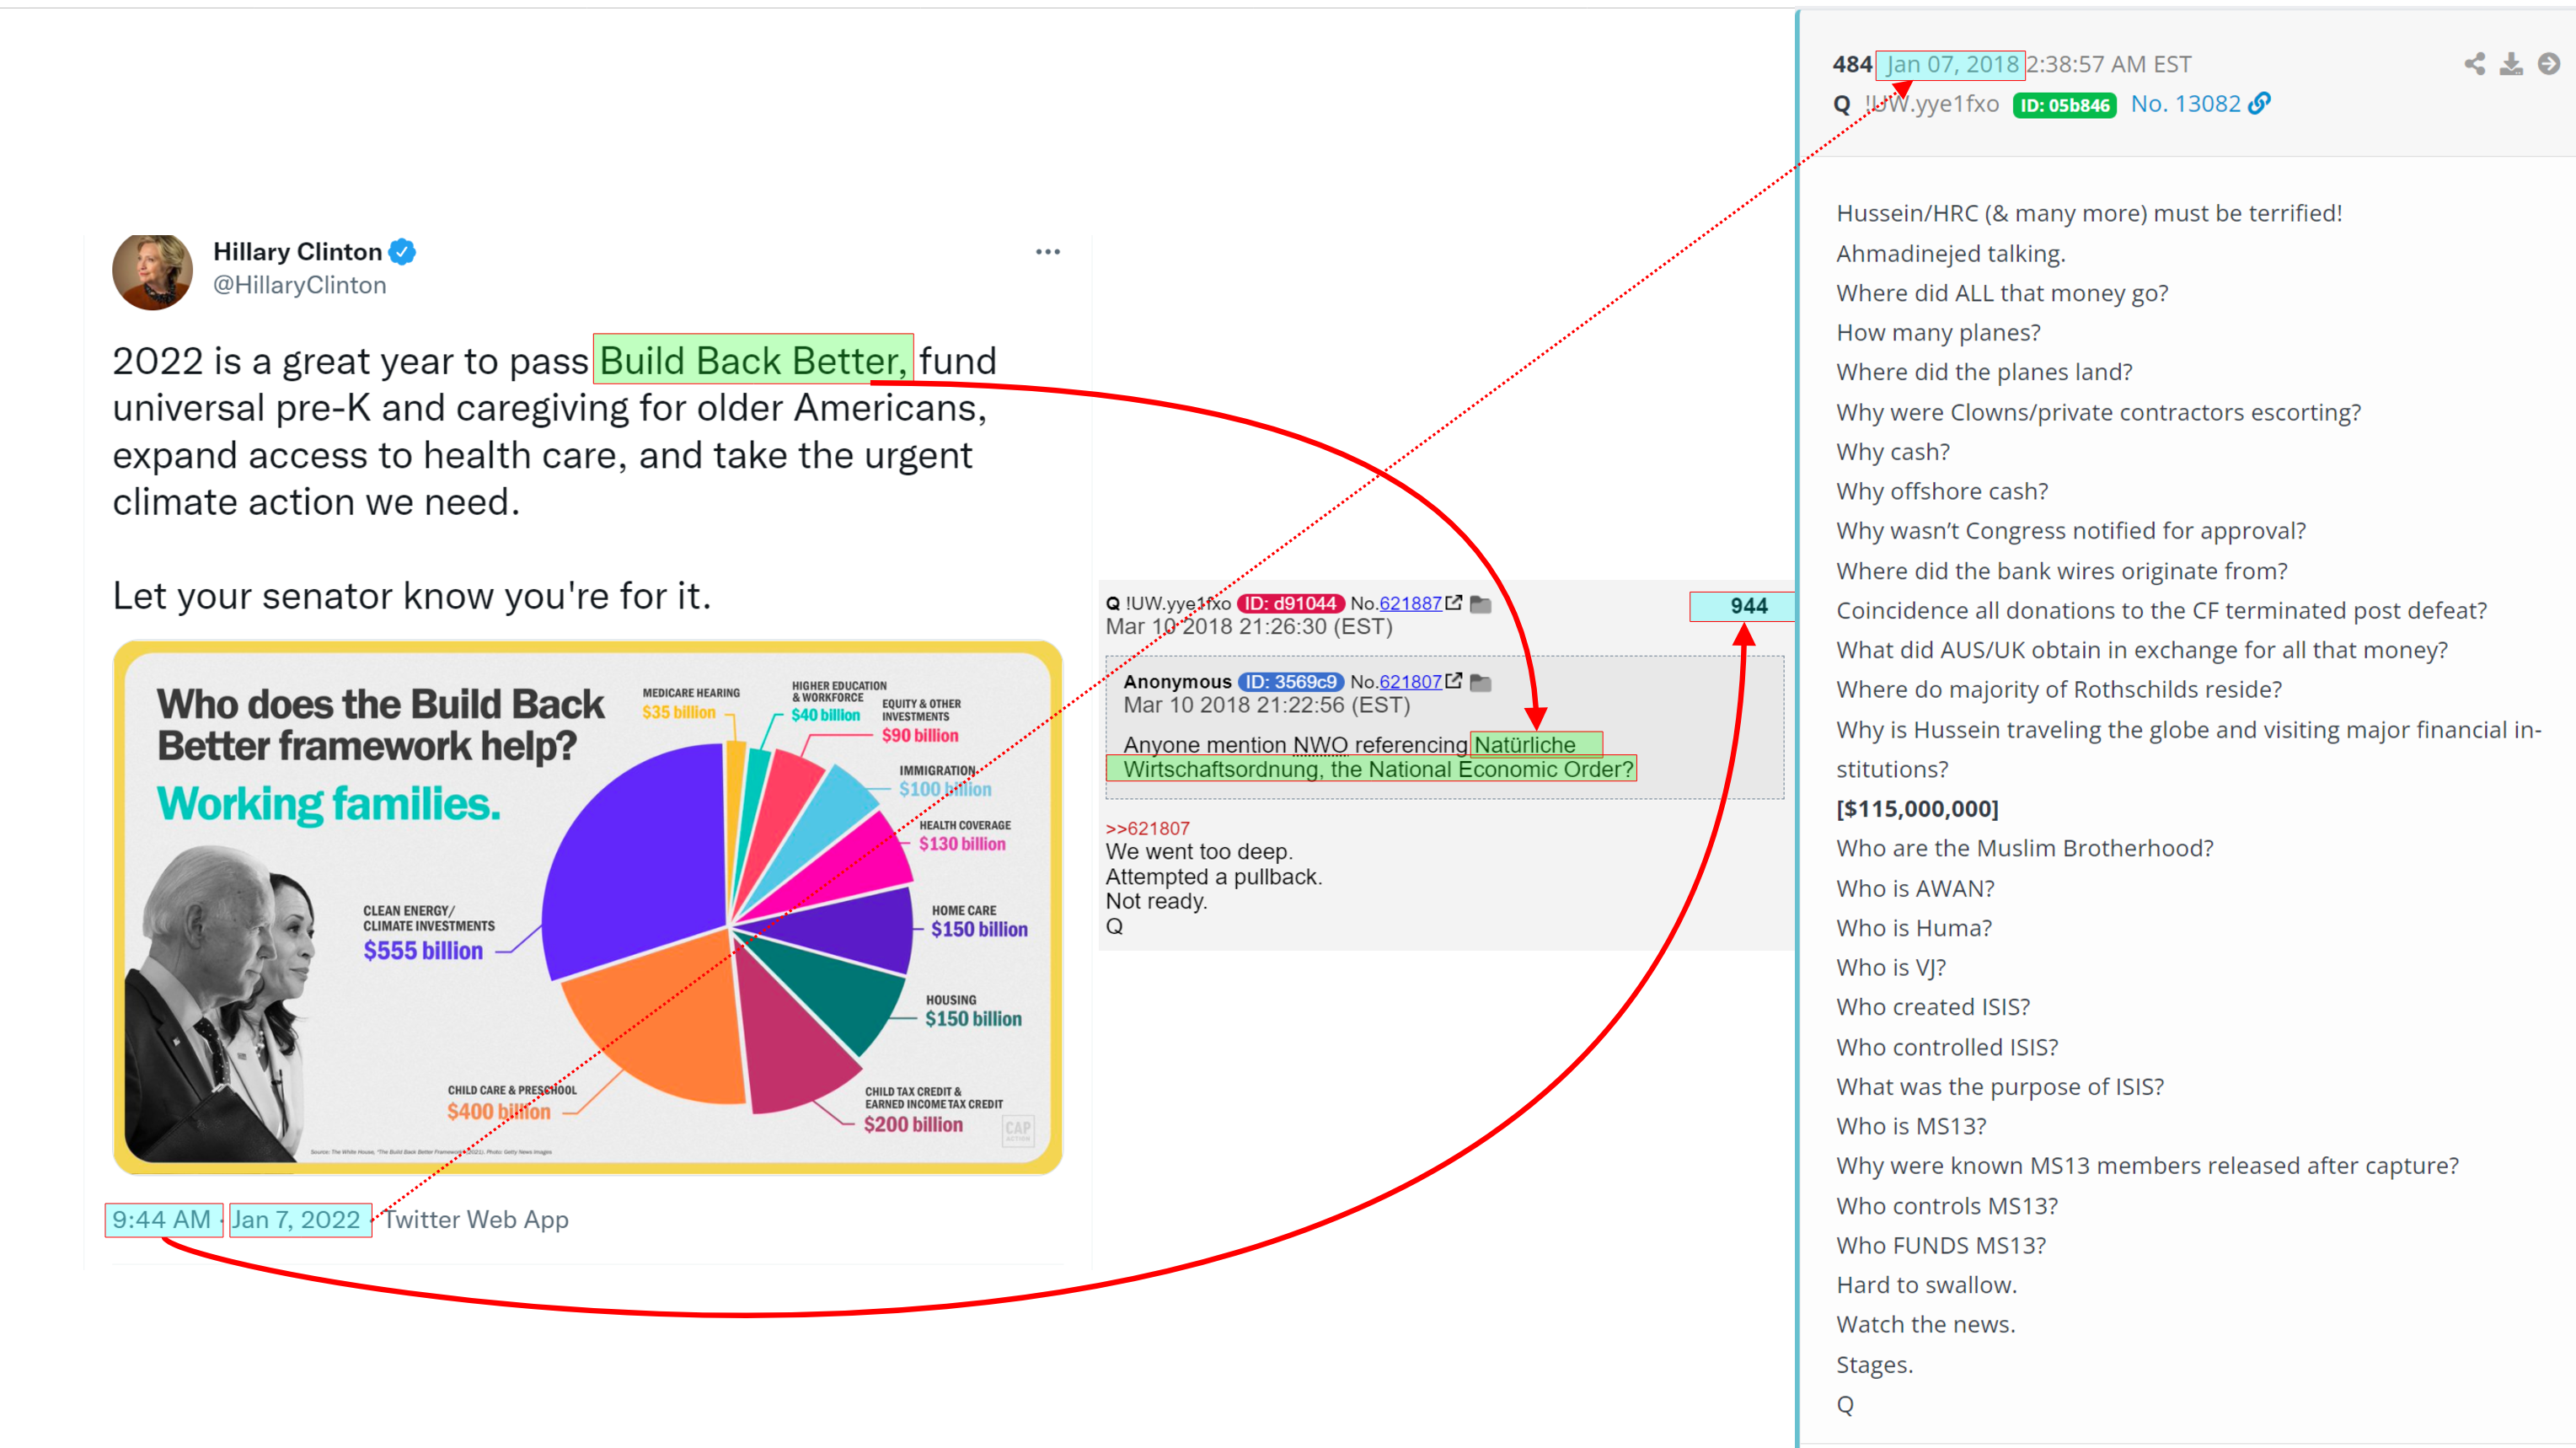
Task: Click the timestamp 'Mar 10 2018 21:22:56 (EST)'
Action: point(1267,705)
